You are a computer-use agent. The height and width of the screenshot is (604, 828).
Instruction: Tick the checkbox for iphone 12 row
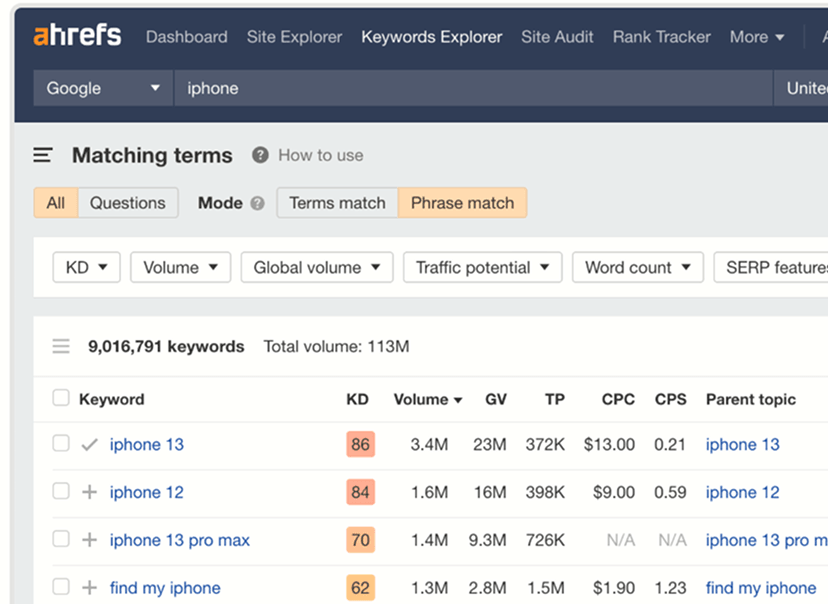[61, 491]
